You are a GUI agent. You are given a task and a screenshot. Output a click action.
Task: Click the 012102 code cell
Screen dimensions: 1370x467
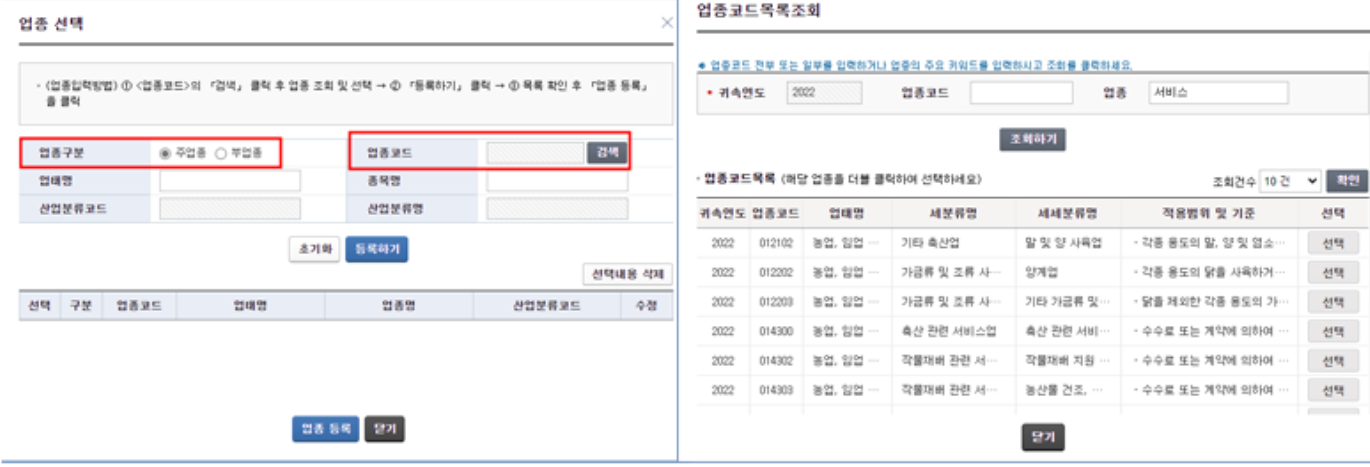(x=776, y=243)
